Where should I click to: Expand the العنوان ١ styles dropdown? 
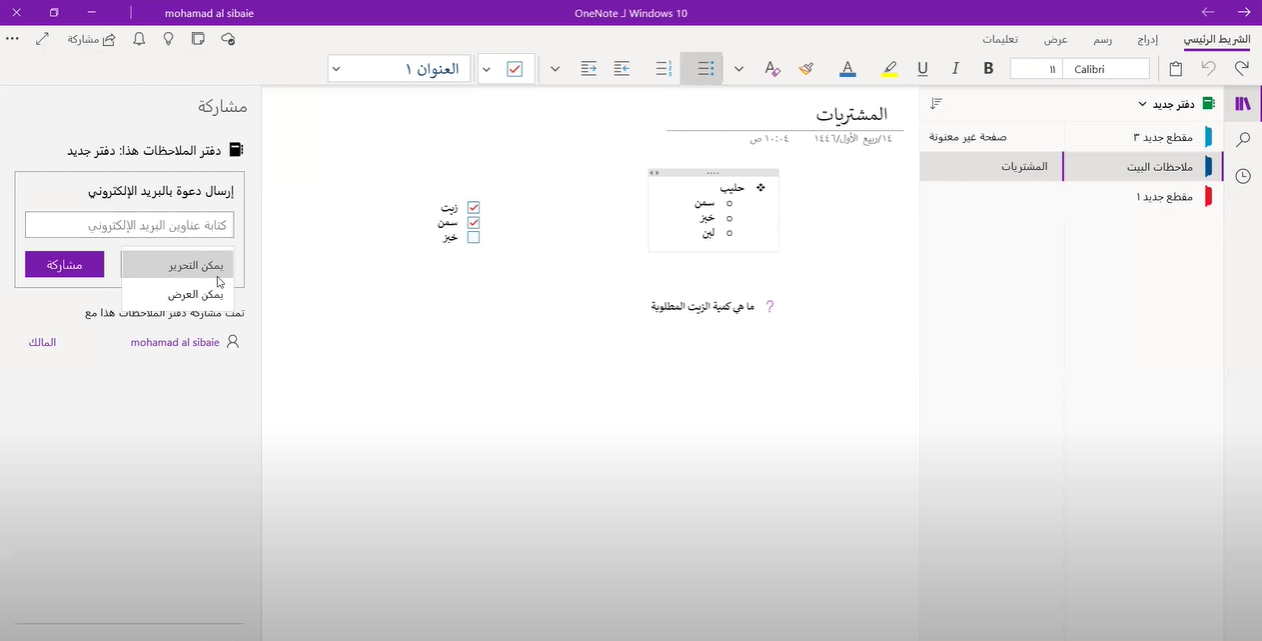point(336,69)
